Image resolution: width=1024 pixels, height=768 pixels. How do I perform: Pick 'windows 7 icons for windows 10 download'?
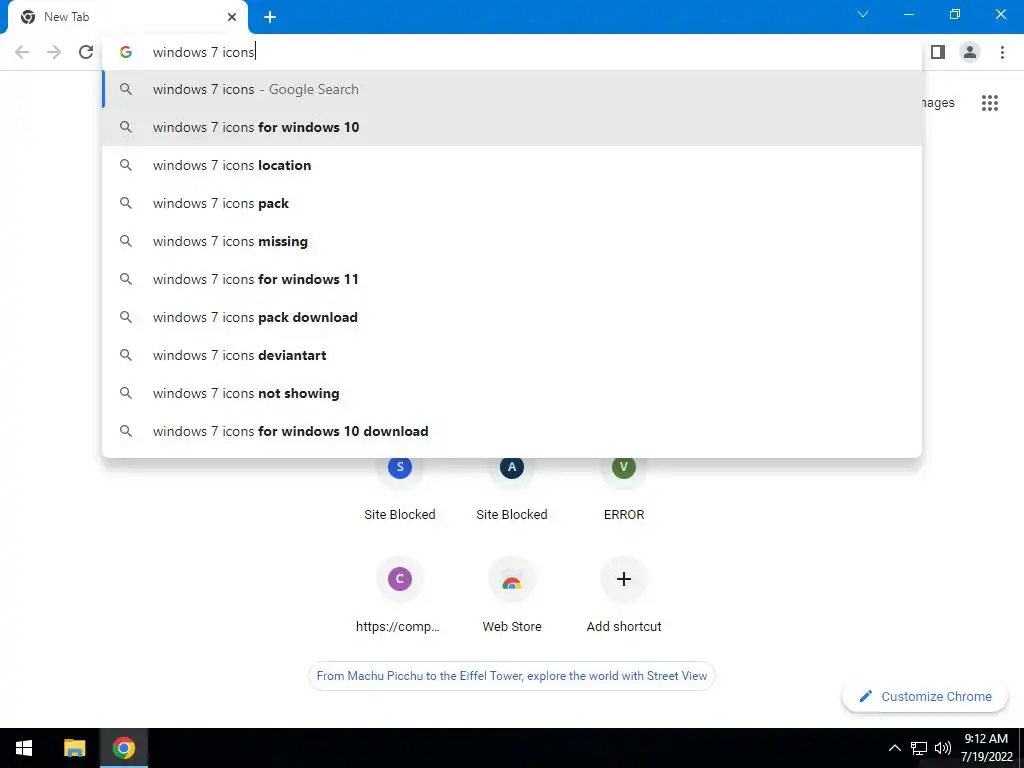click(x=512, y=431)
